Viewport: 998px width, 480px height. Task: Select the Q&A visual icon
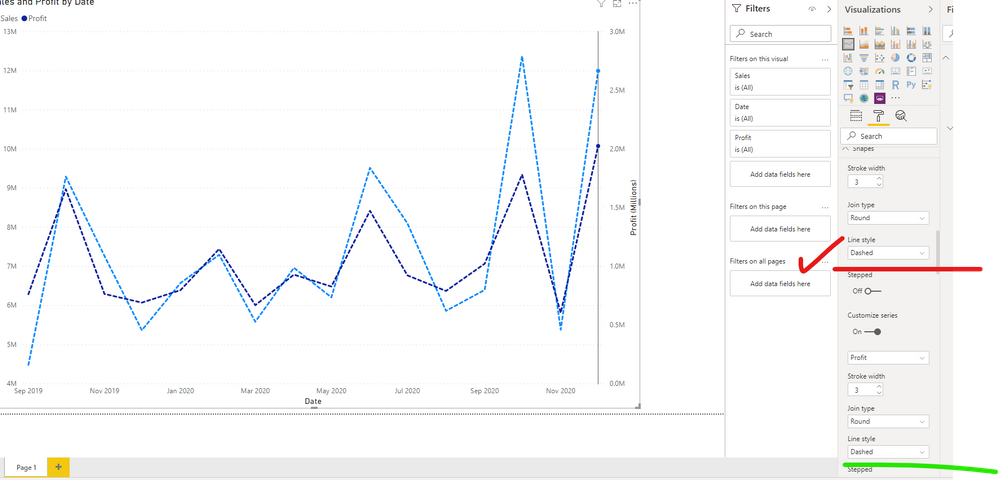tap(848, 98)
